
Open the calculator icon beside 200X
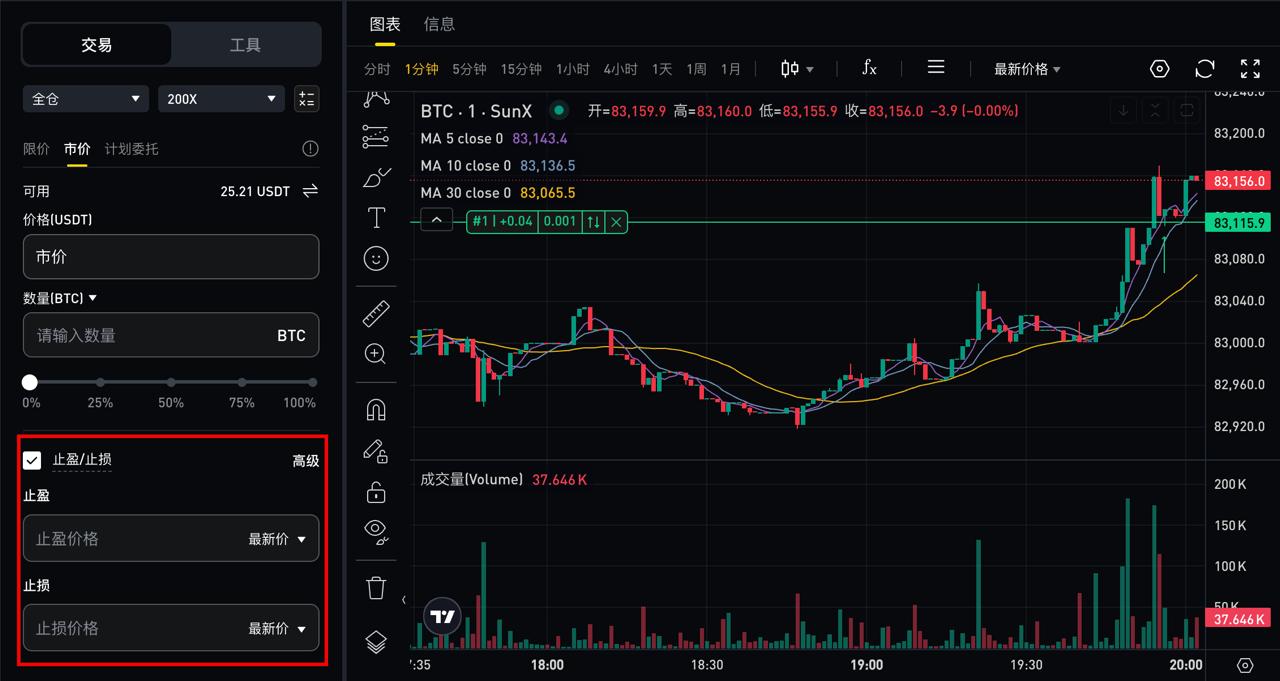coord(307,98)
